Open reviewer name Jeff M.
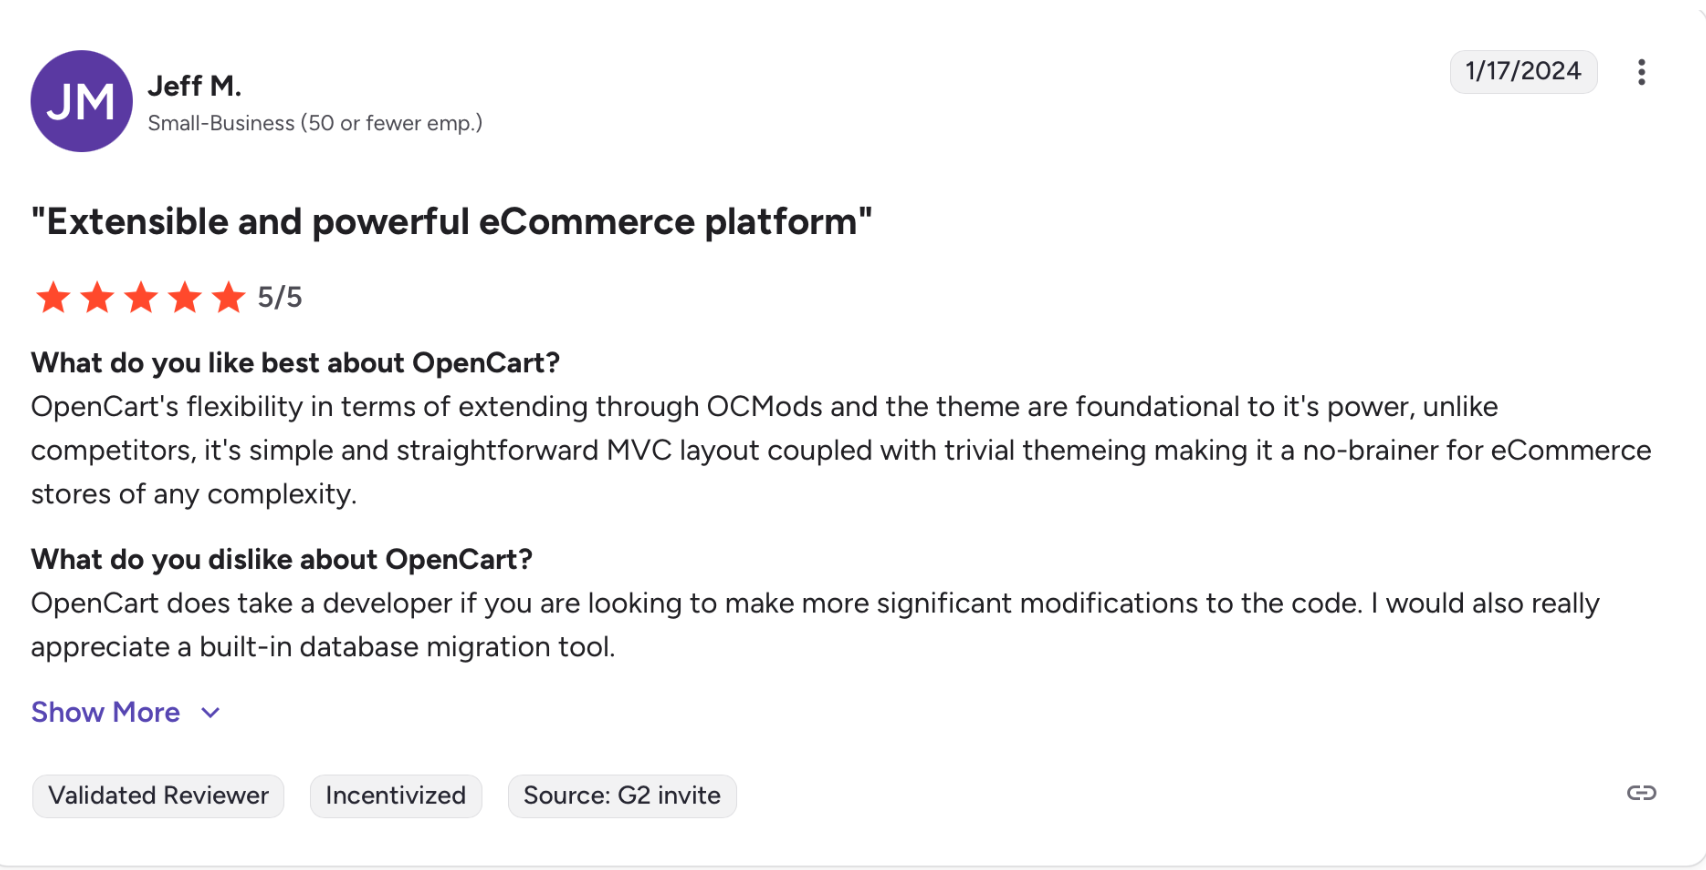Viewport: 1706px width, 870px height. coord(194,86)
